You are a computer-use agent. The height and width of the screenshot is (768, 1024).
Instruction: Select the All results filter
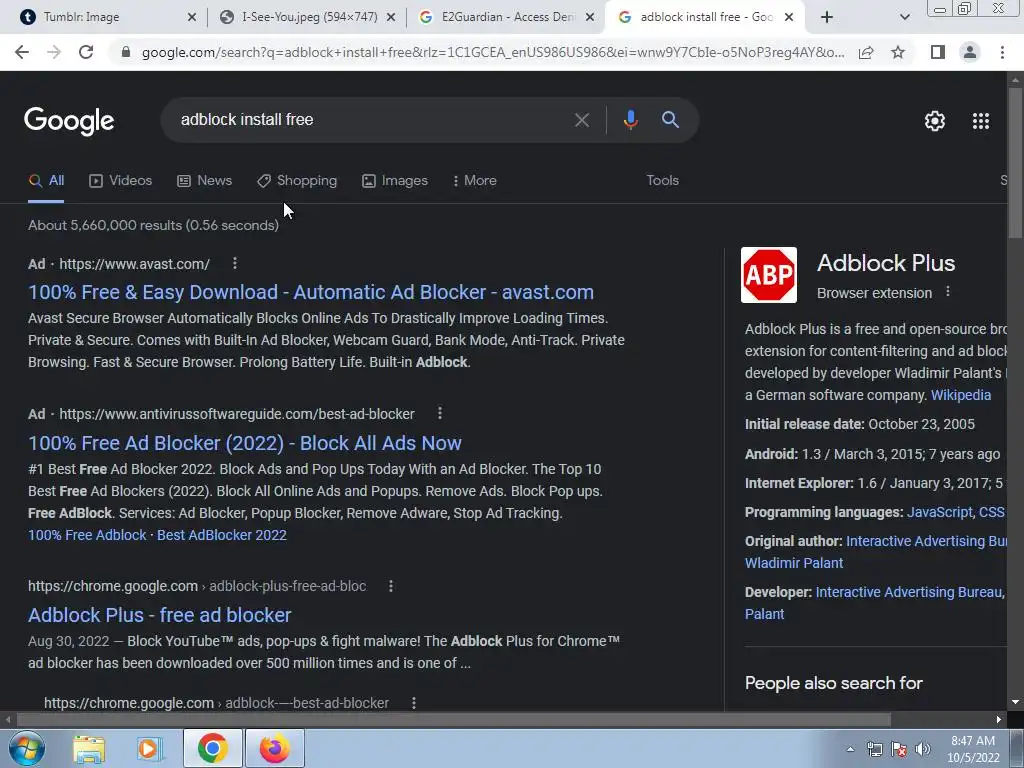coord(46,181)
